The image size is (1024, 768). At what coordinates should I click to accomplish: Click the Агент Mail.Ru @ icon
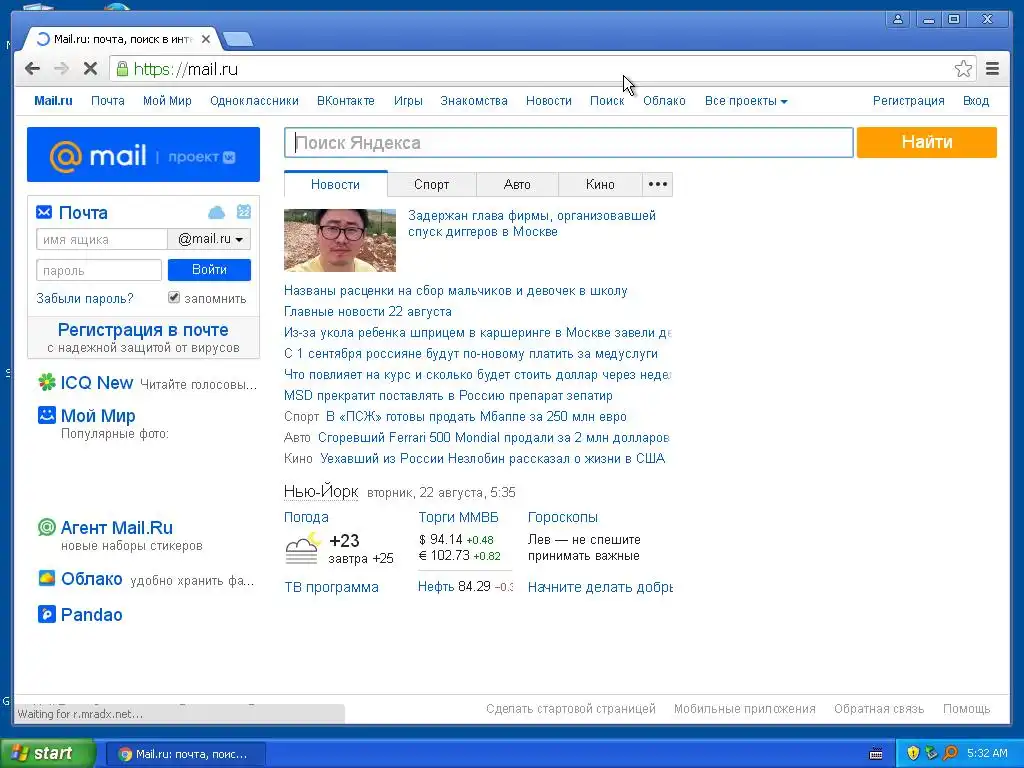pos(46,527)
